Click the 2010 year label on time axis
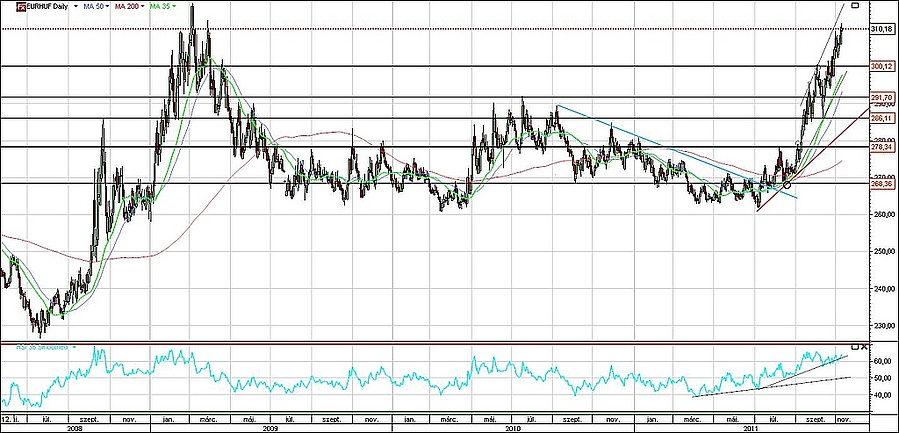This screenshot has height=433, width=899. pyautogui.click(x=513, y=426)
